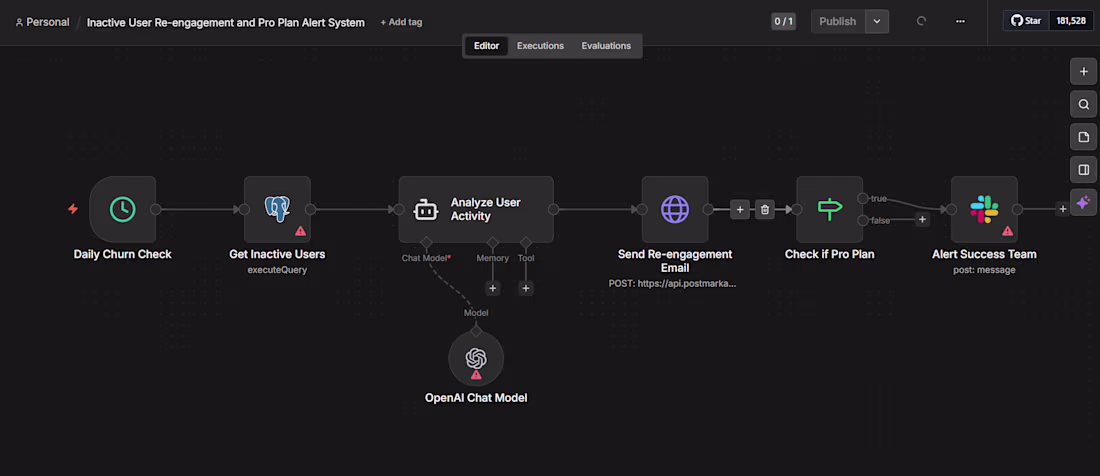Click the Chat Model connector diamond
This screenshot has width=1100, height=476.
click(x=426, y=243)
